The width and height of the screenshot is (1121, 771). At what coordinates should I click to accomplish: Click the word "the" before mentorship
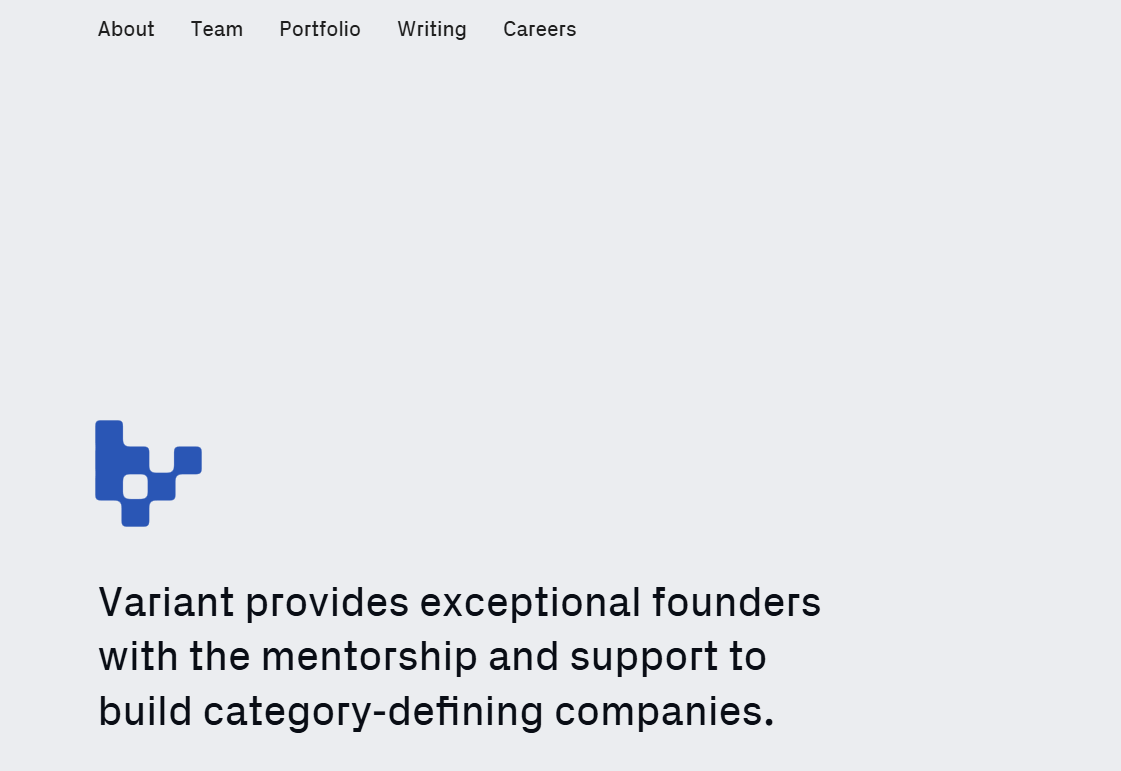coord(220,657)
